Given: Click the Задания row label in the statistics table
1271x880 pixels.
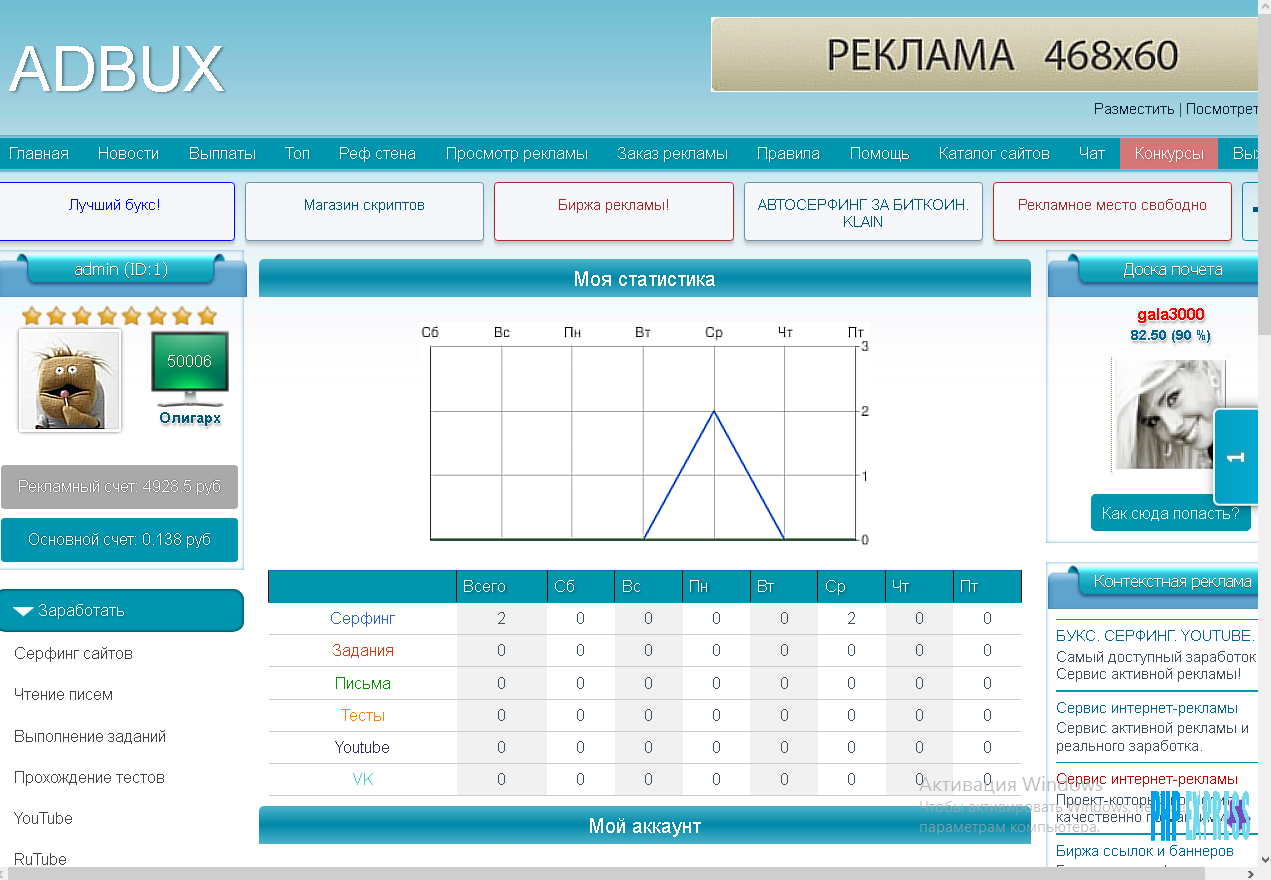Looking at the screenshot, I should 363,650.
